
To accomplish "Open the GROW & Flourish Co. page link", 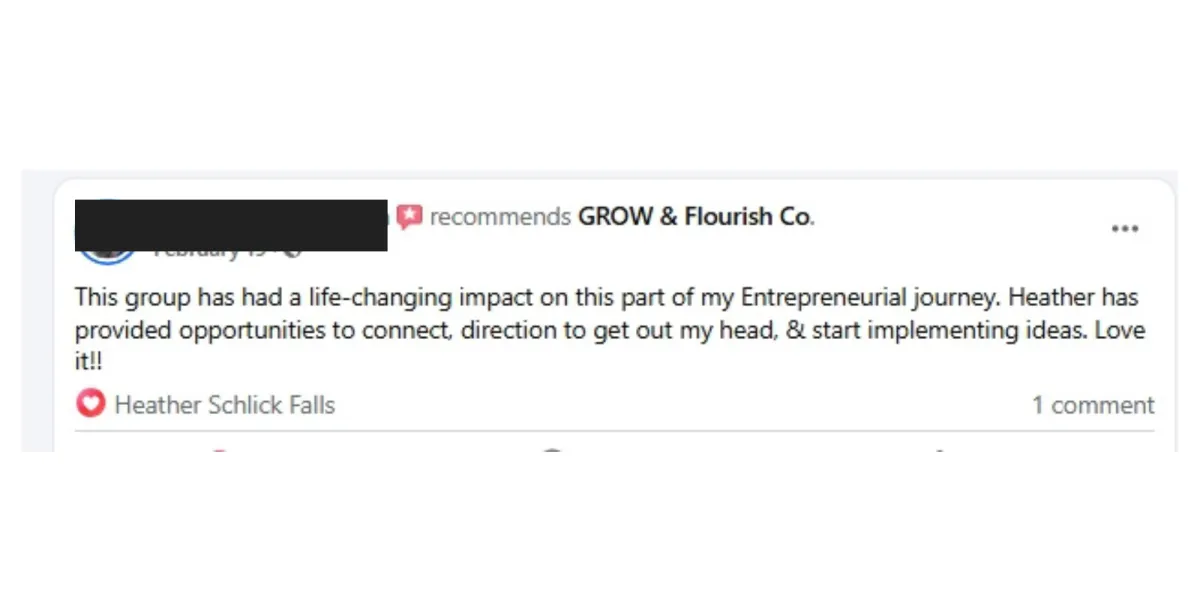I will pos(696,217).
